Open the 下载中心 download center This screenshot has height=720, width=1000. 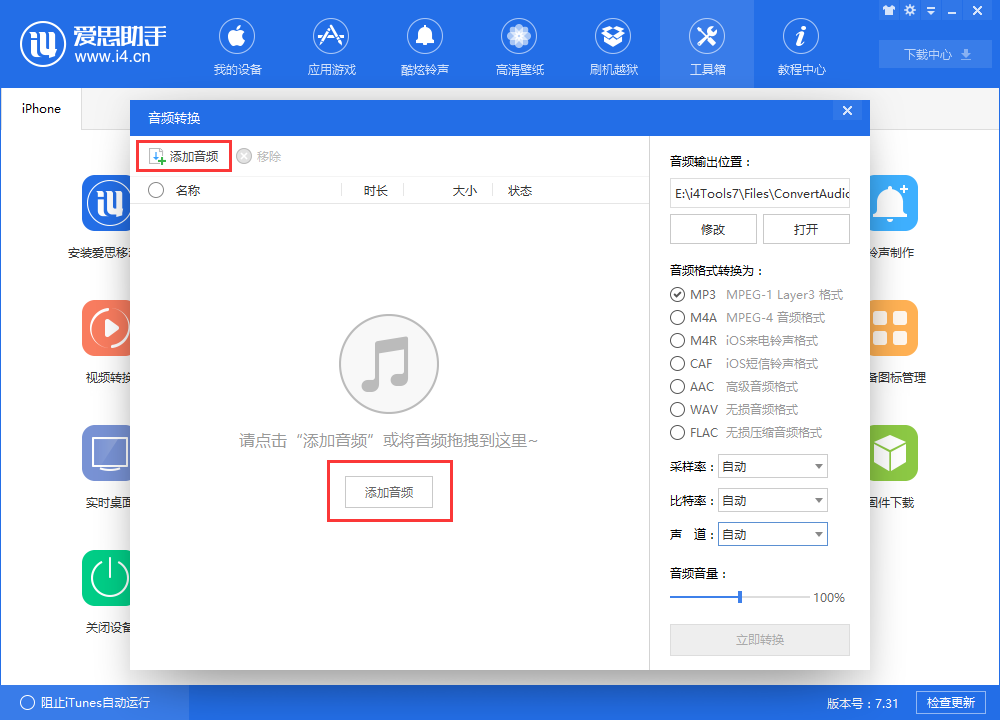936,54
